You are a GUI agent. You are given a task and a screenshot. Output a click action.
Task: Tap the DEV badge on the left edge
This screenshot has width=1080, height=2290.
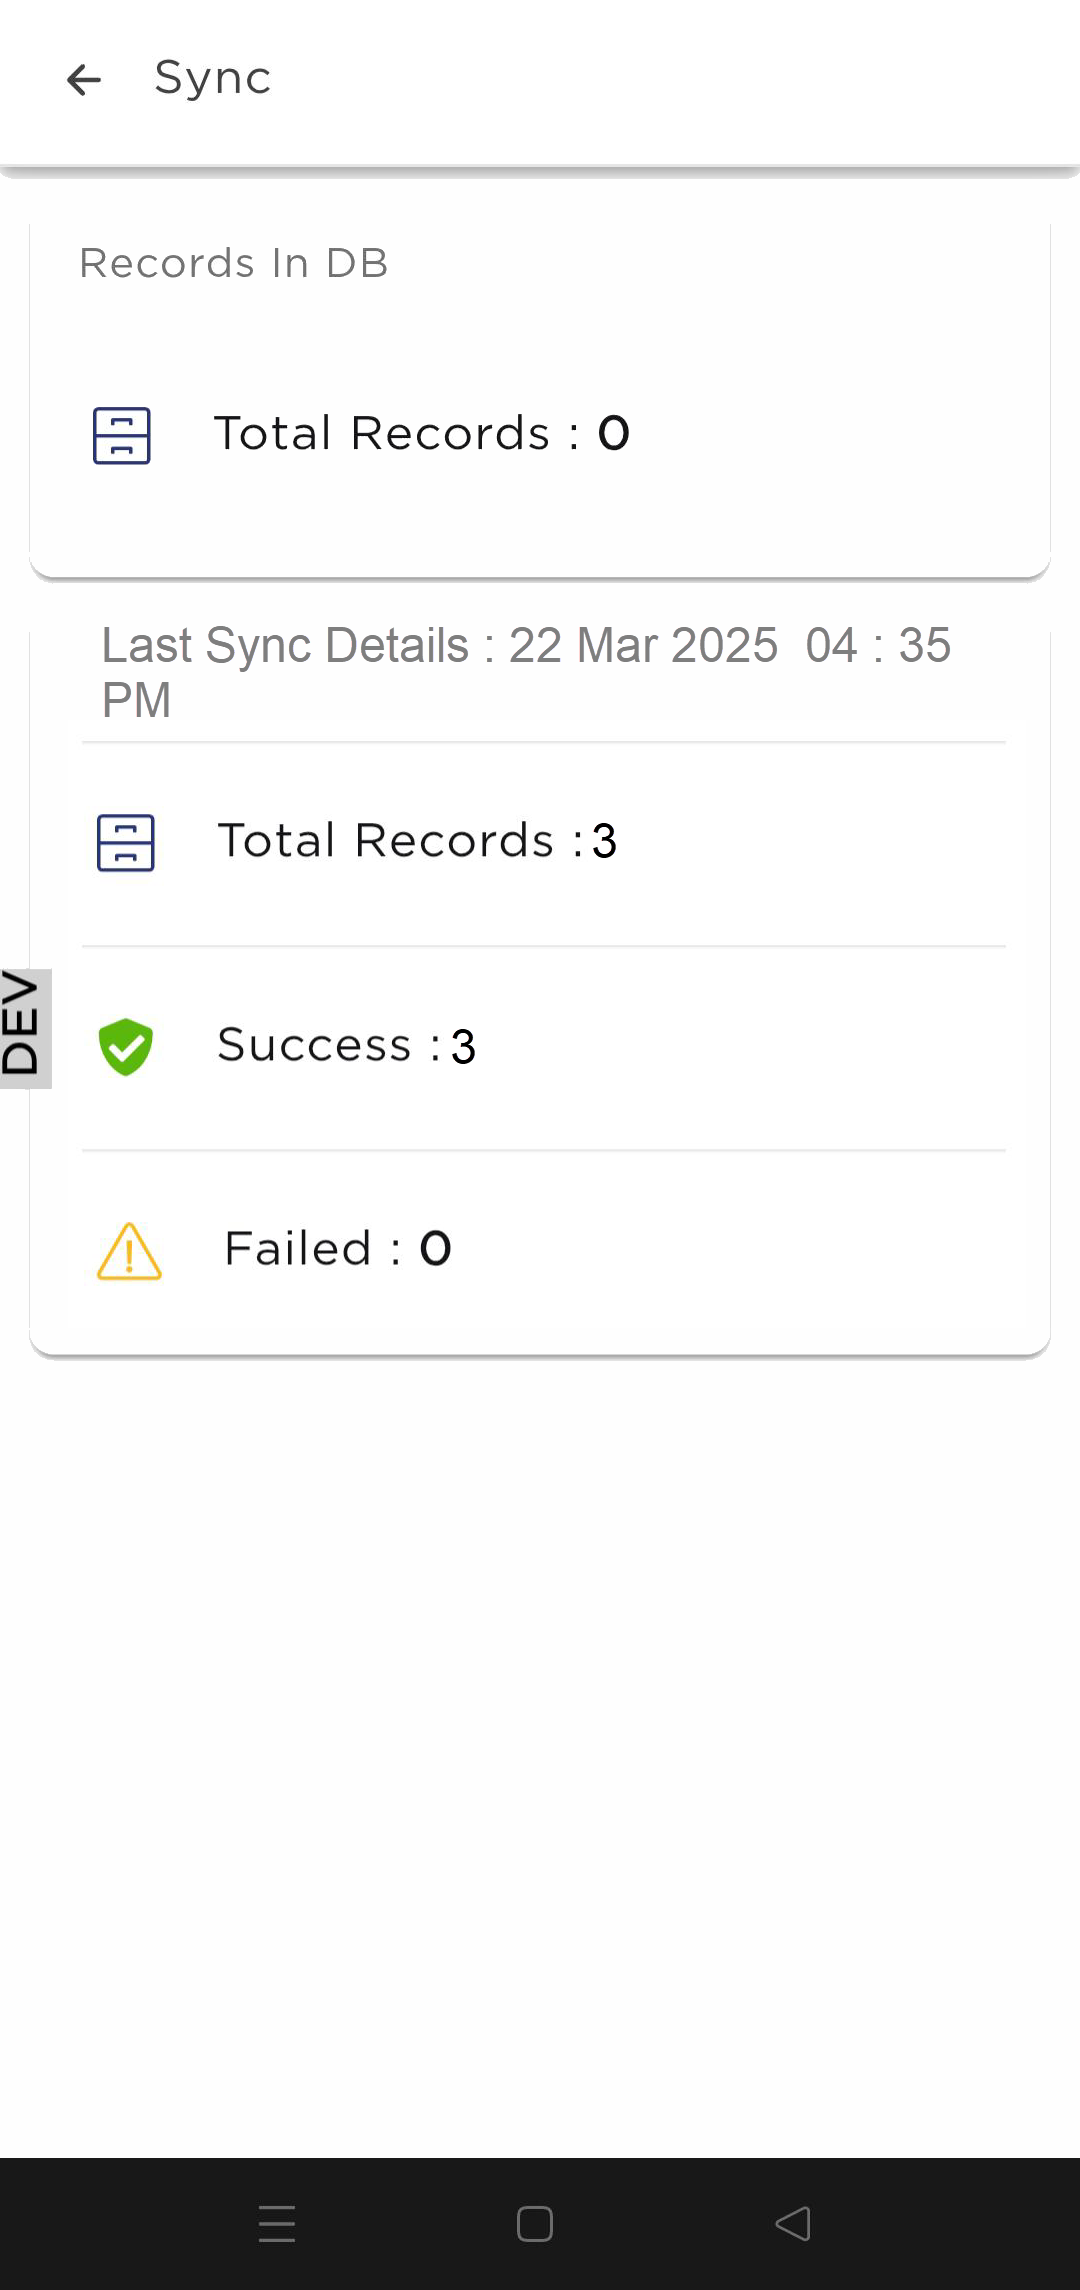[x=24, y=1028]
